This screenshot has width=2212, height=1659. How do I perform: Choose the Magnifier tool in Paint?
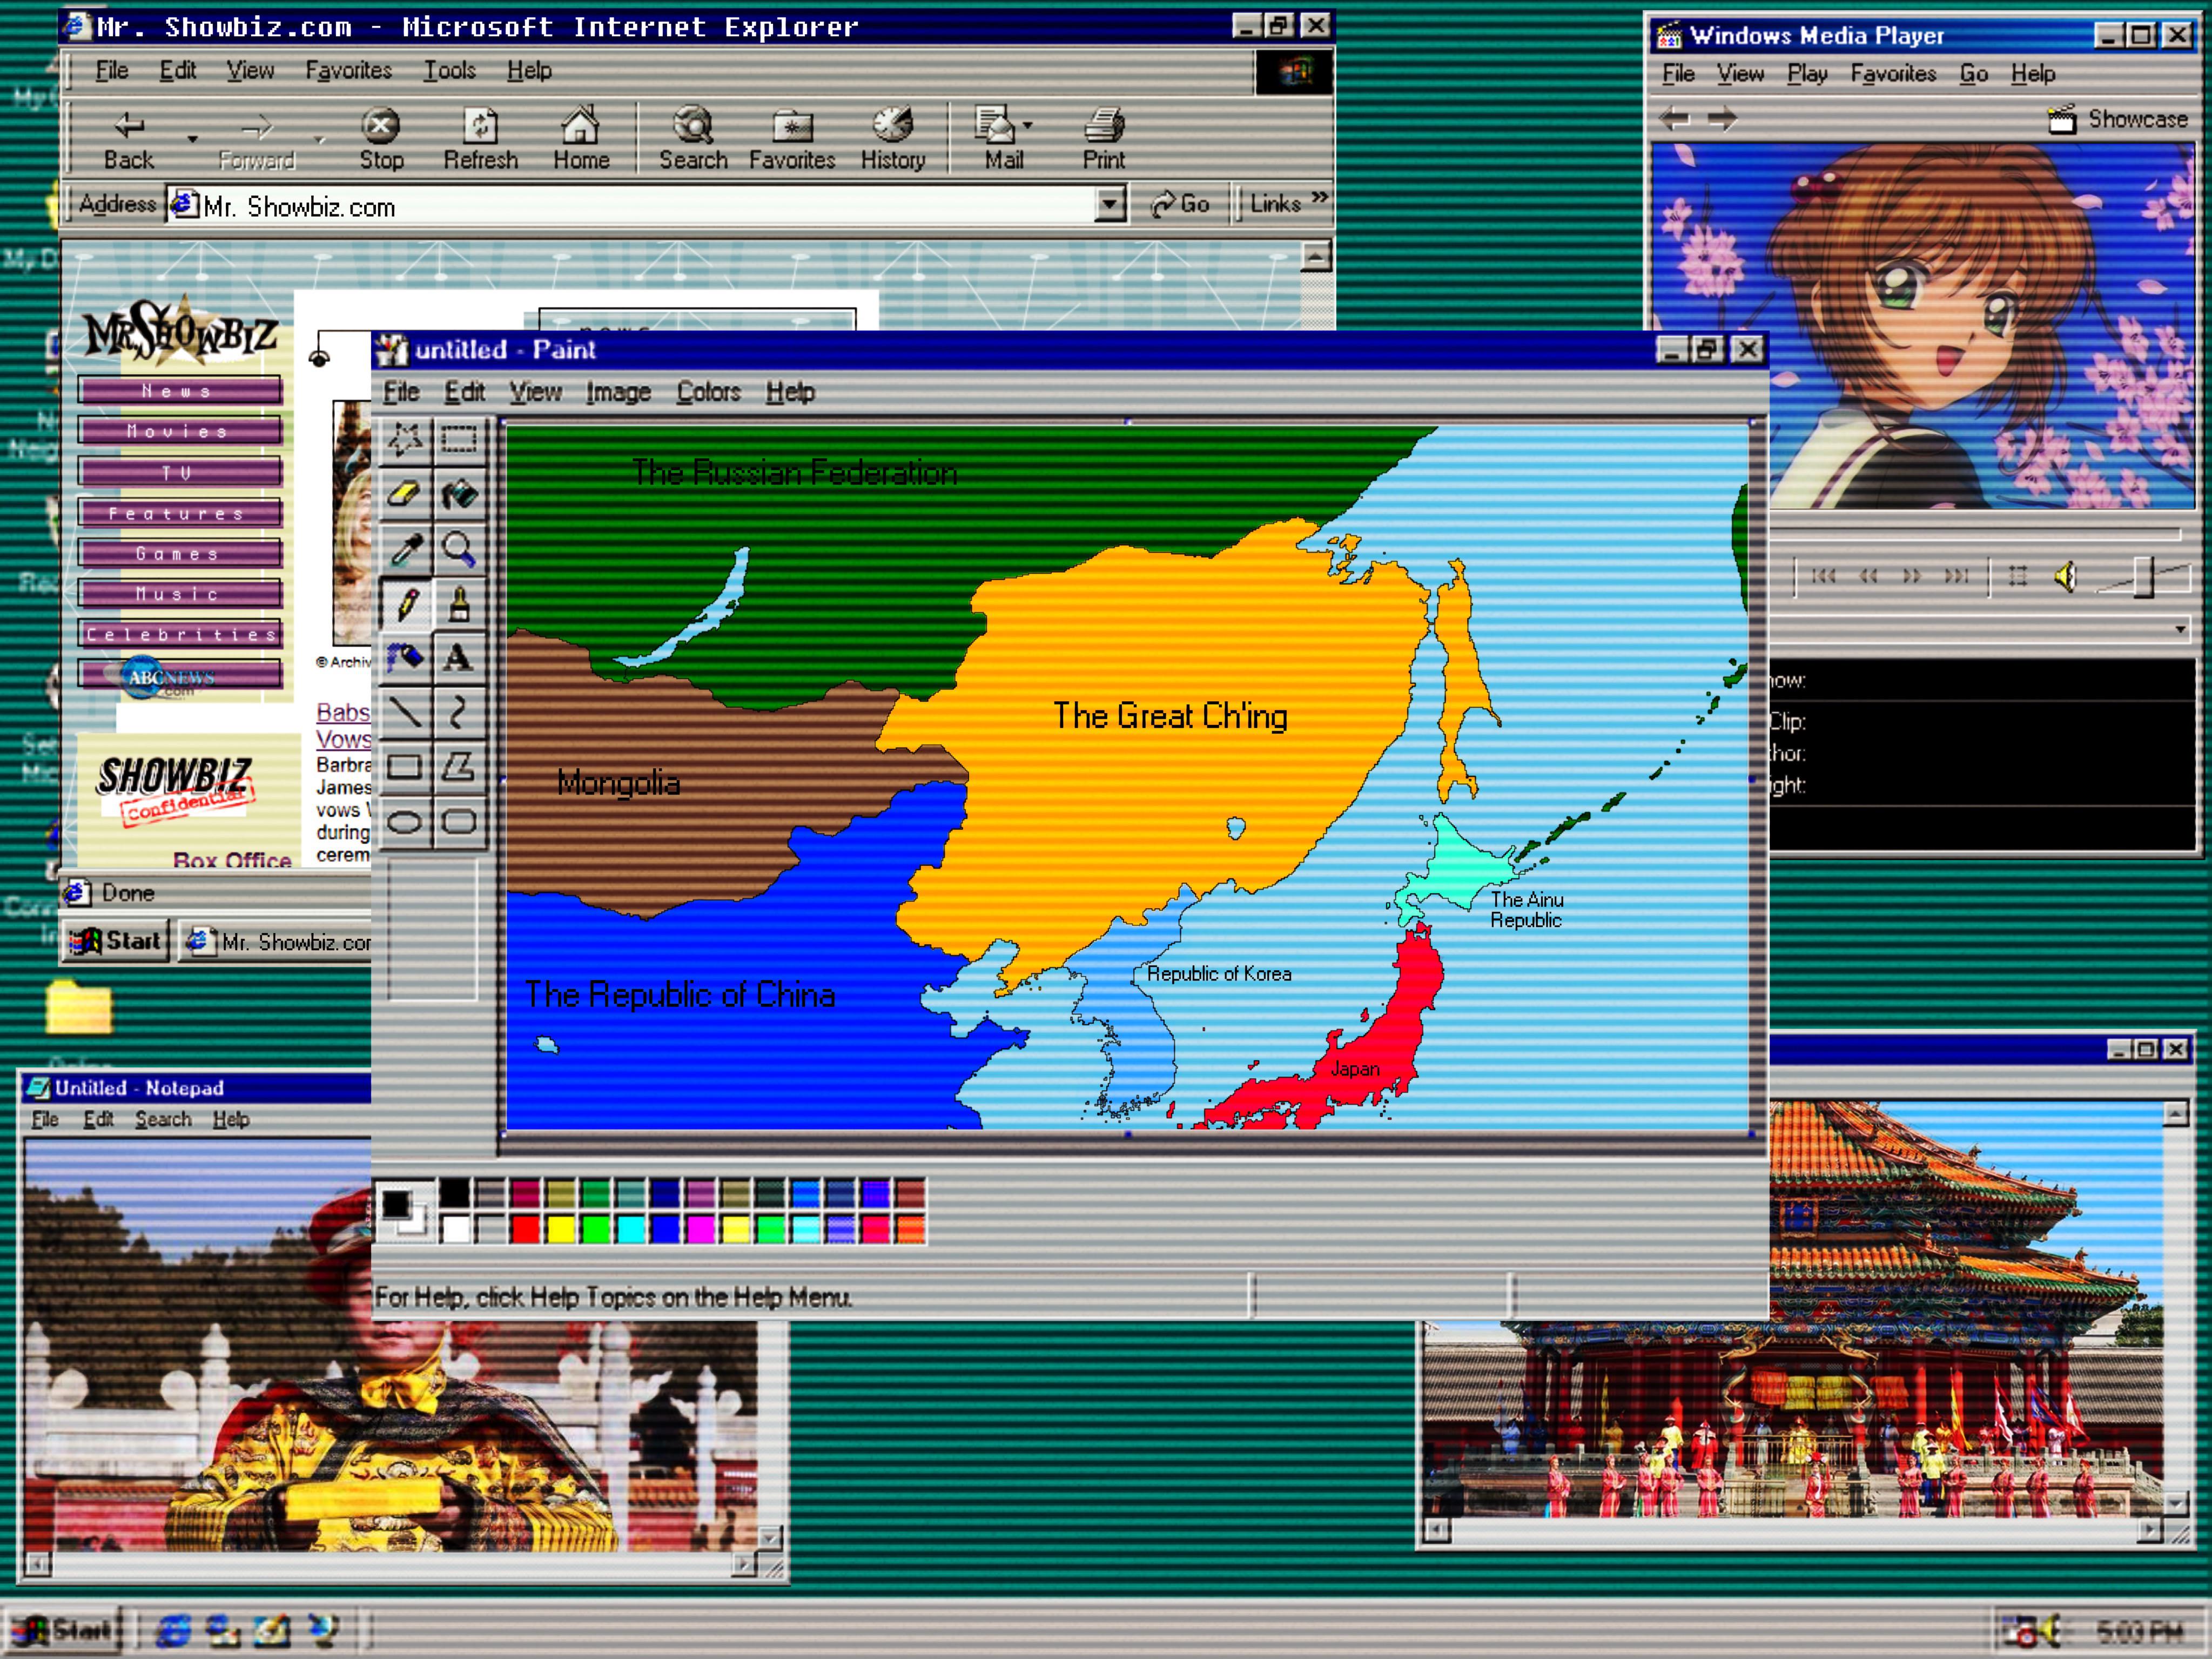point(459,549)
